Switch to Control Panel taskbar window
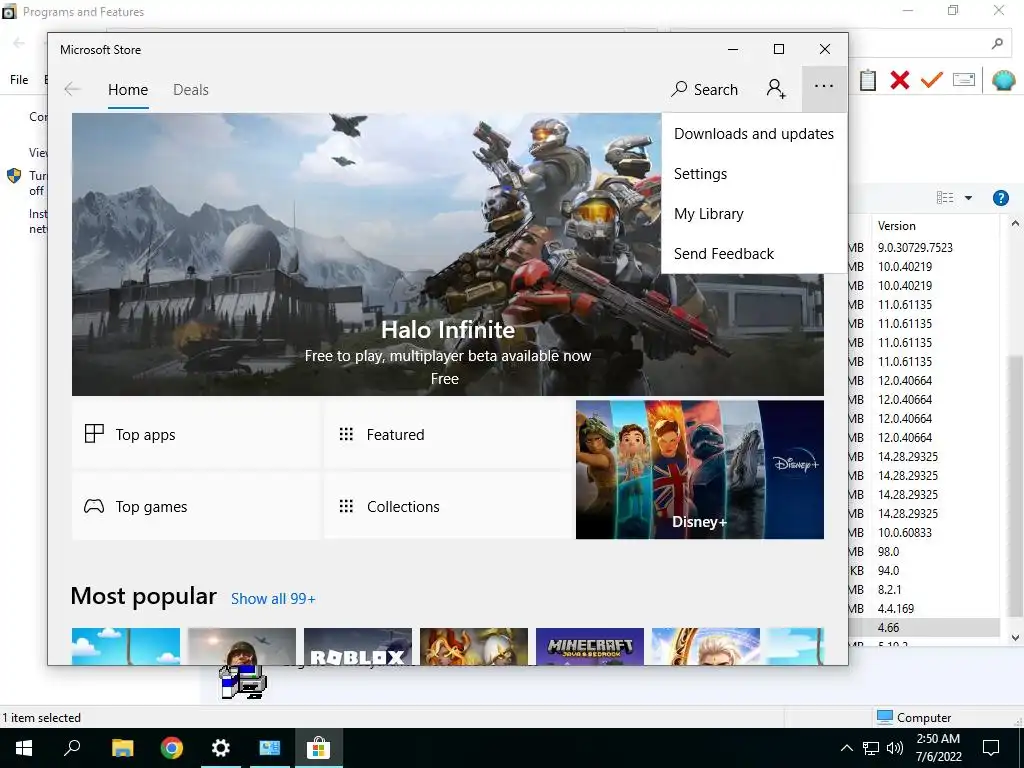 [x=270, y=748]
